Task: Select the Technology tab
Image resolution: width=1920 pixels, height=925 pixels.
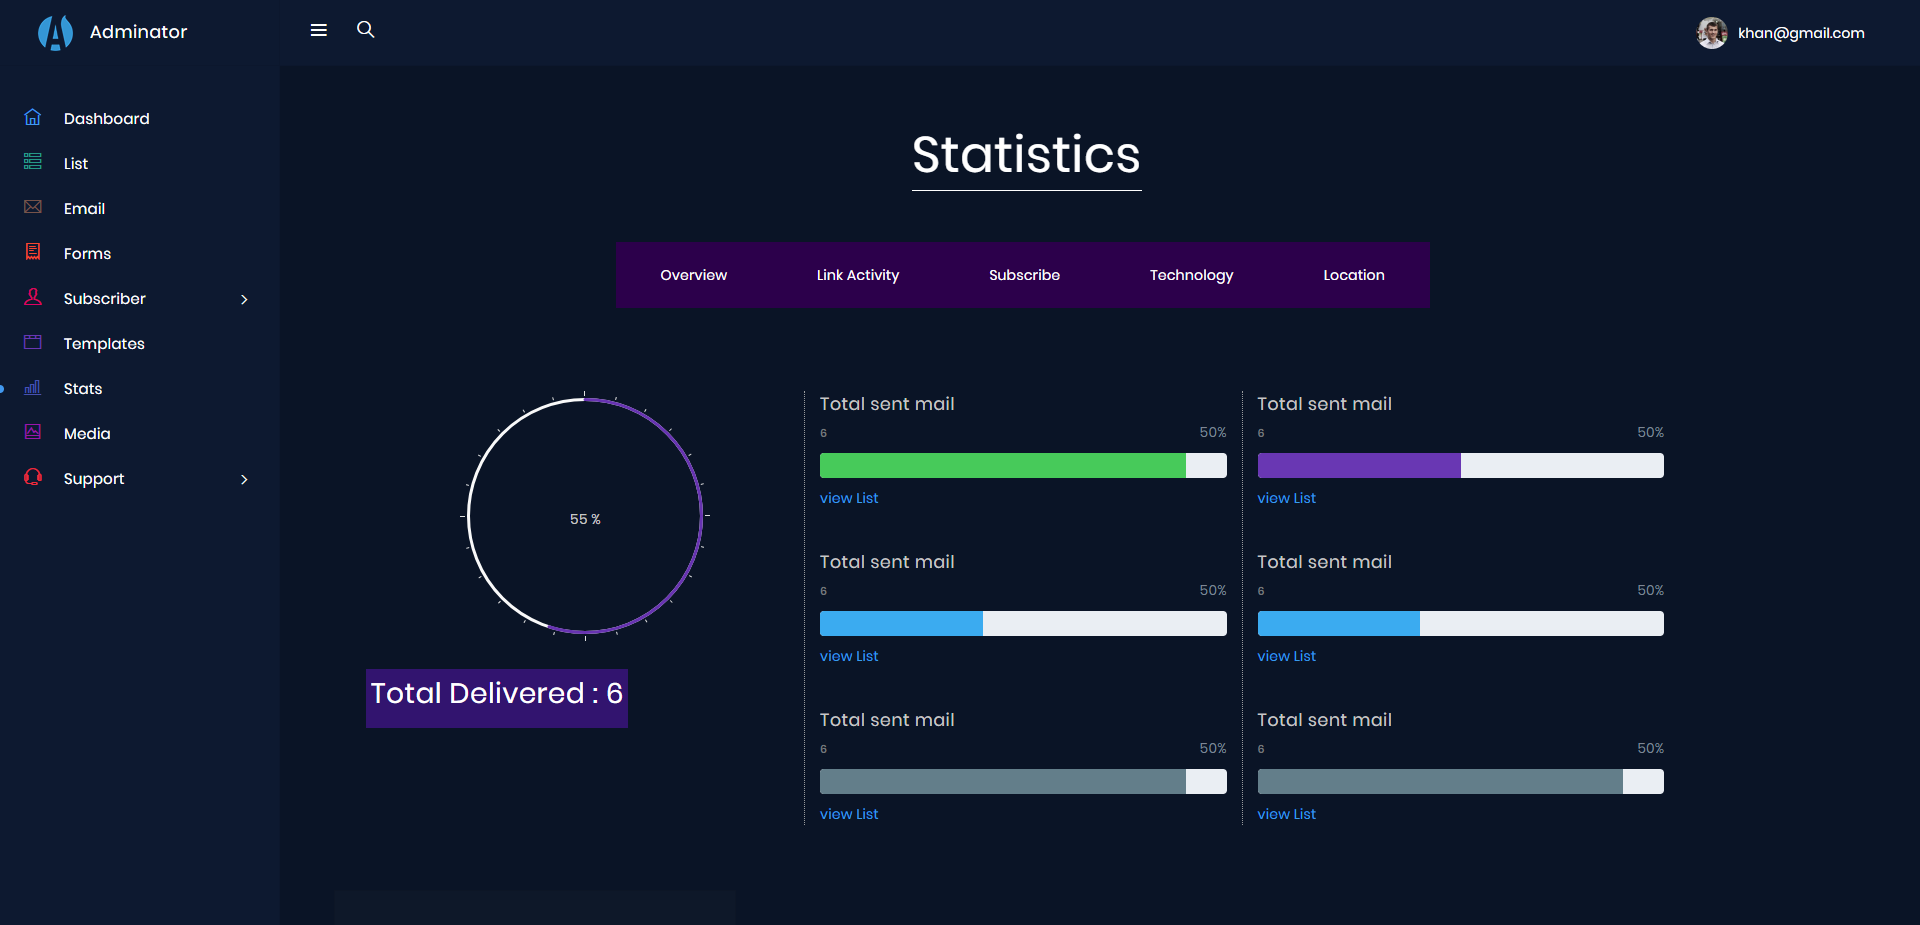Action: 1191,275
